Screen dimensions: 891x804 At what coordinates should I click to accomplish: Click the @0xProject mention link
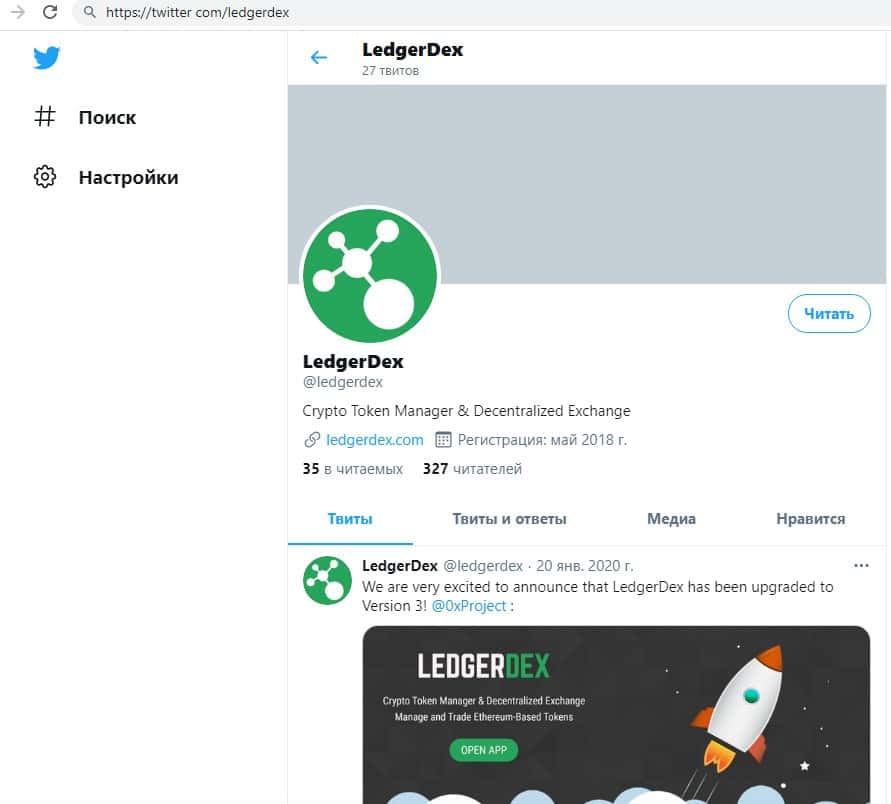point(469,606)
